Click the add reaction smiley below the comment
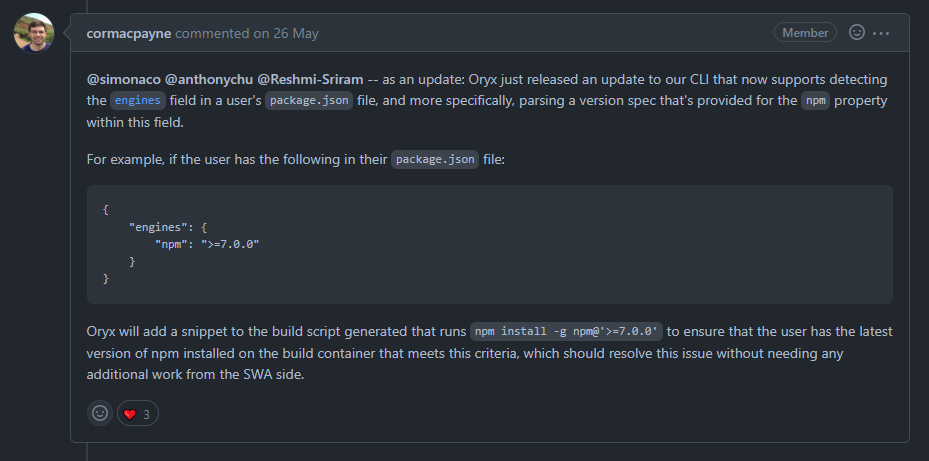 (x=100, y=413)
